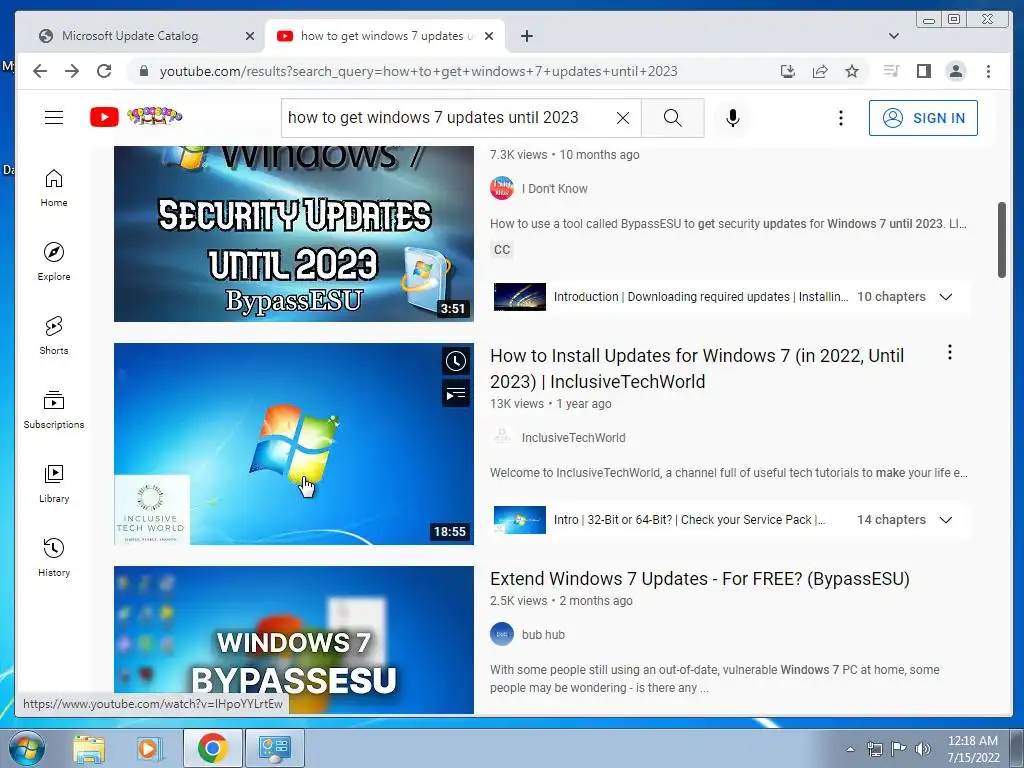Screen dimensions: 1024x768
Task: Open 'Extend Windows 7 Updates' video title
Action: click(x=699, y=579)
